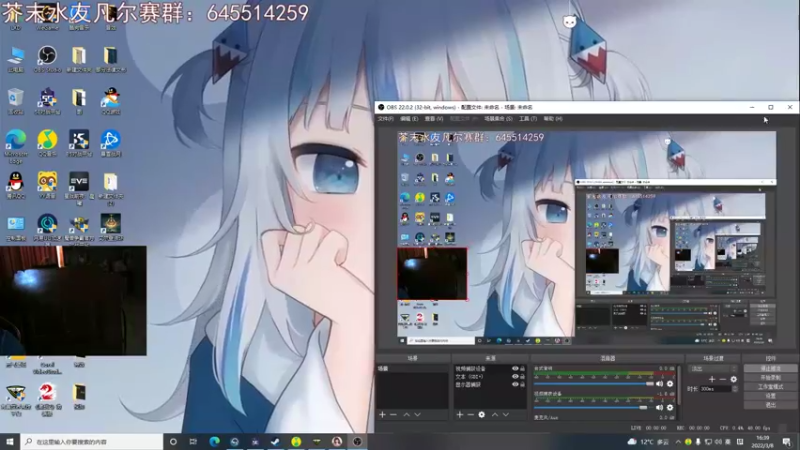Mute the second mixer audio channel
Screen dimensions: 800x450
tap(659, 407)
